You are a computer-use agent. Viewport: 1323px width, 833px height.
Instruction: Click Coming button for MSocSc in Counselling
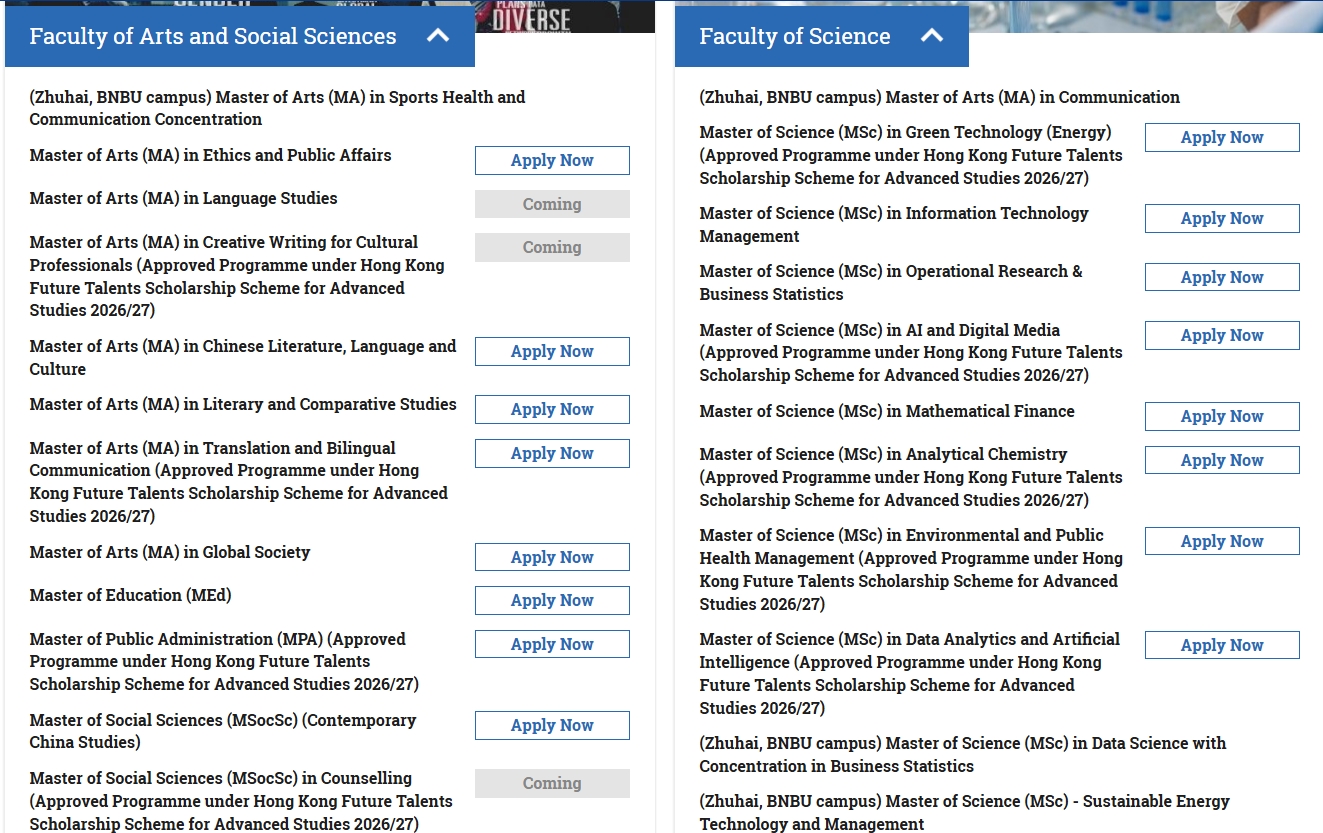[x=552, y=784]
